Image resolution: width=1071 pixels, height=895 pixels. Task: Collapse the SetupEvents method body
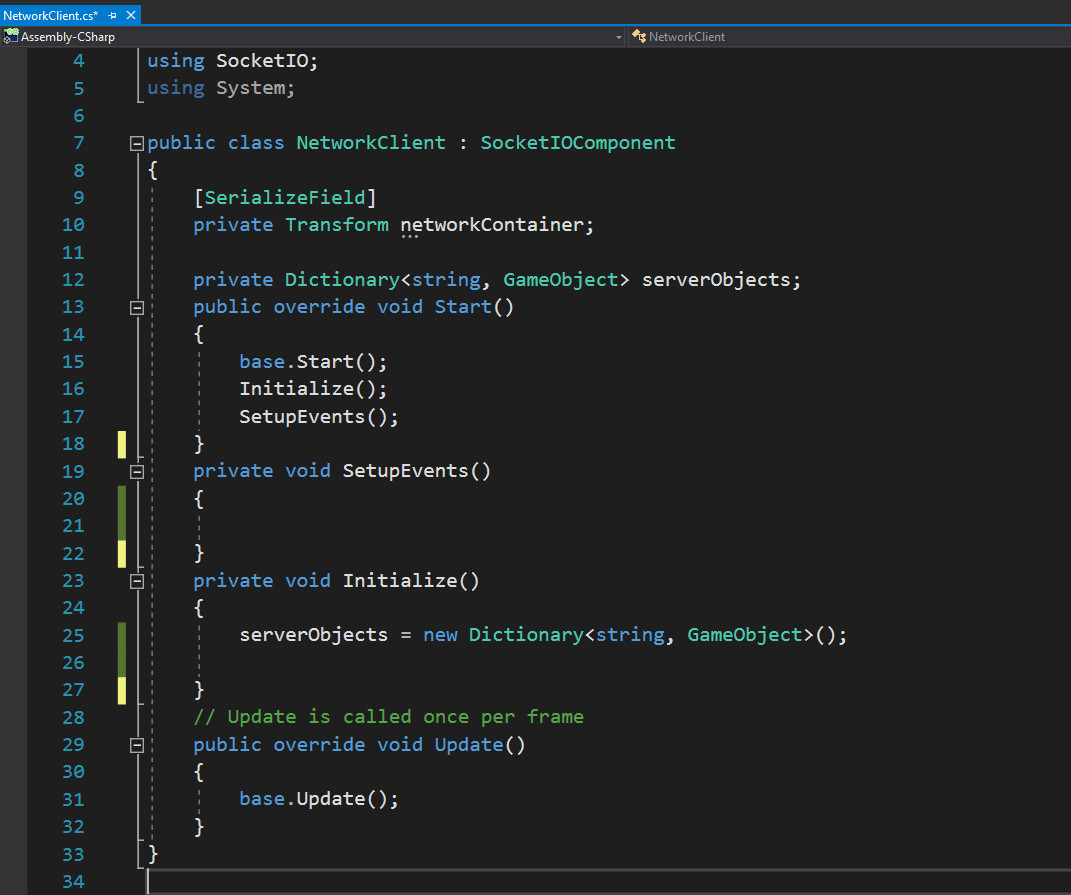click(x=135, y=471)
